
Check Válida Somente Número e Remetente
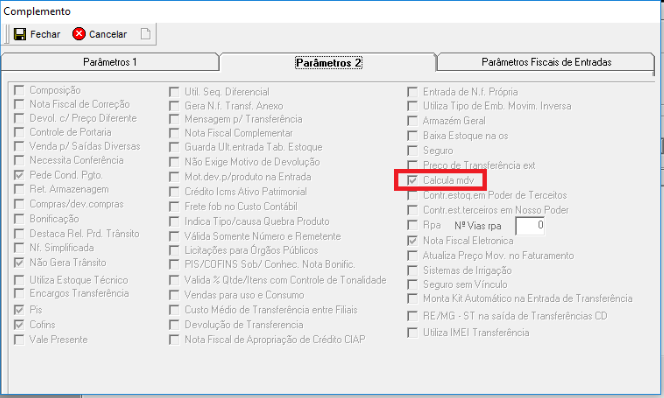174,236
